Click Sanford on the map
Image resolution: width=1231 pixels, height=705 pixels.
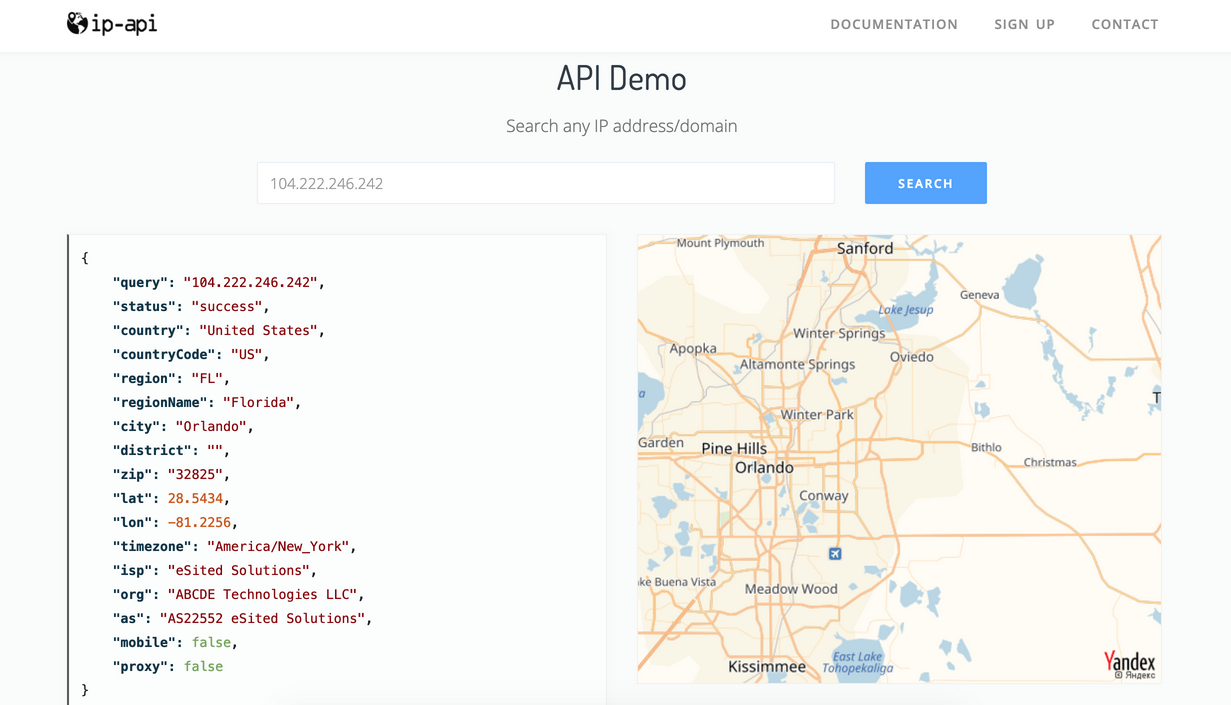click(x=865, y=248)
